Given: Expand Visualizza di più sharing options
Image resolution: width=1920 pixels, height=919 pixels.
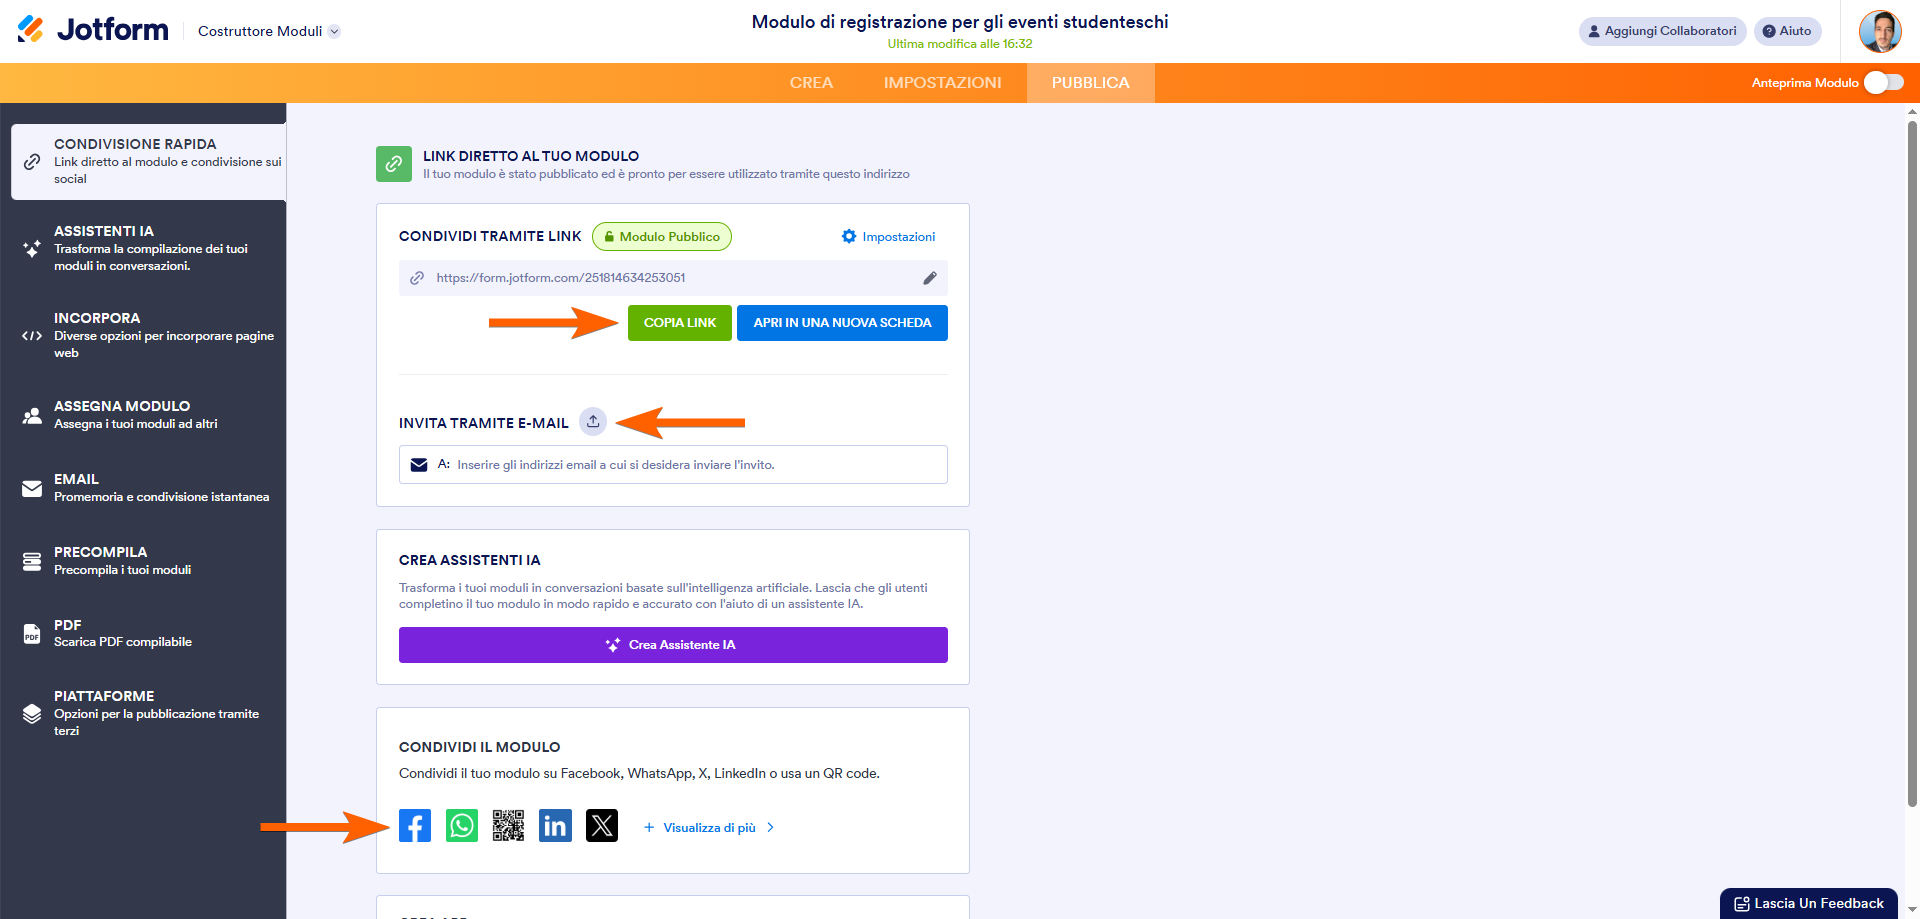Looking at the screenshot, I should point(709,828).
